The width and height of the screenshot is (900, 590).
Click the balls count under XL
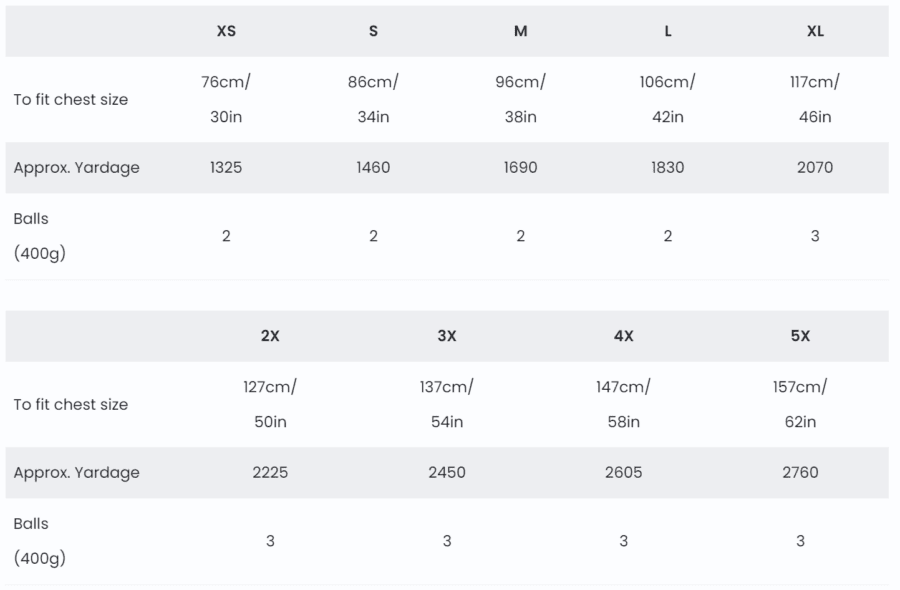coord(815,236)
